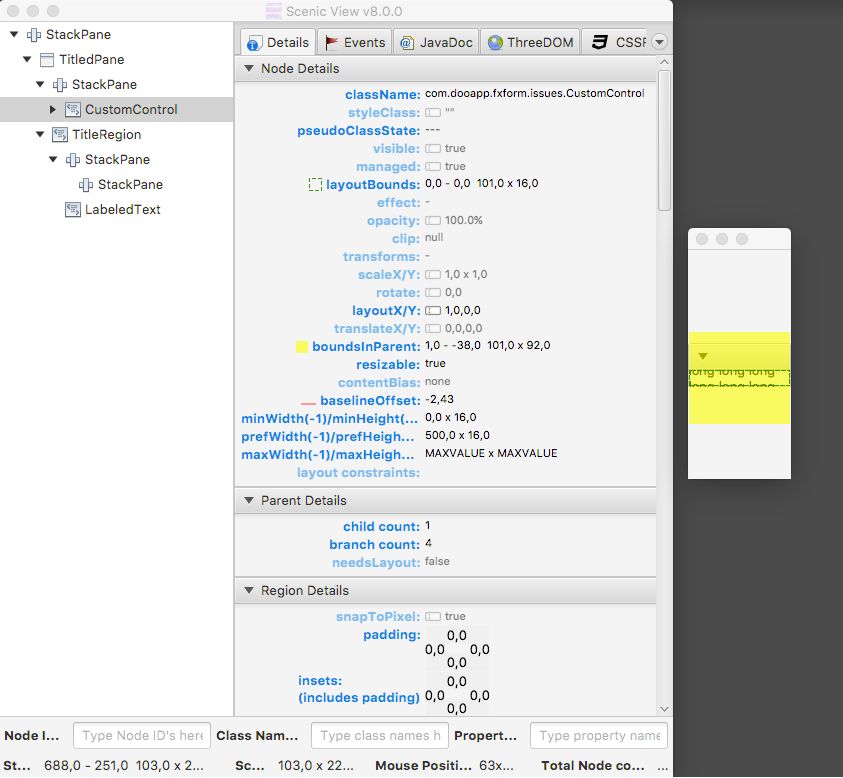Screen dimensions: 843x778
Task: Click the CSS tab shield icon
Action: (600, 42)
